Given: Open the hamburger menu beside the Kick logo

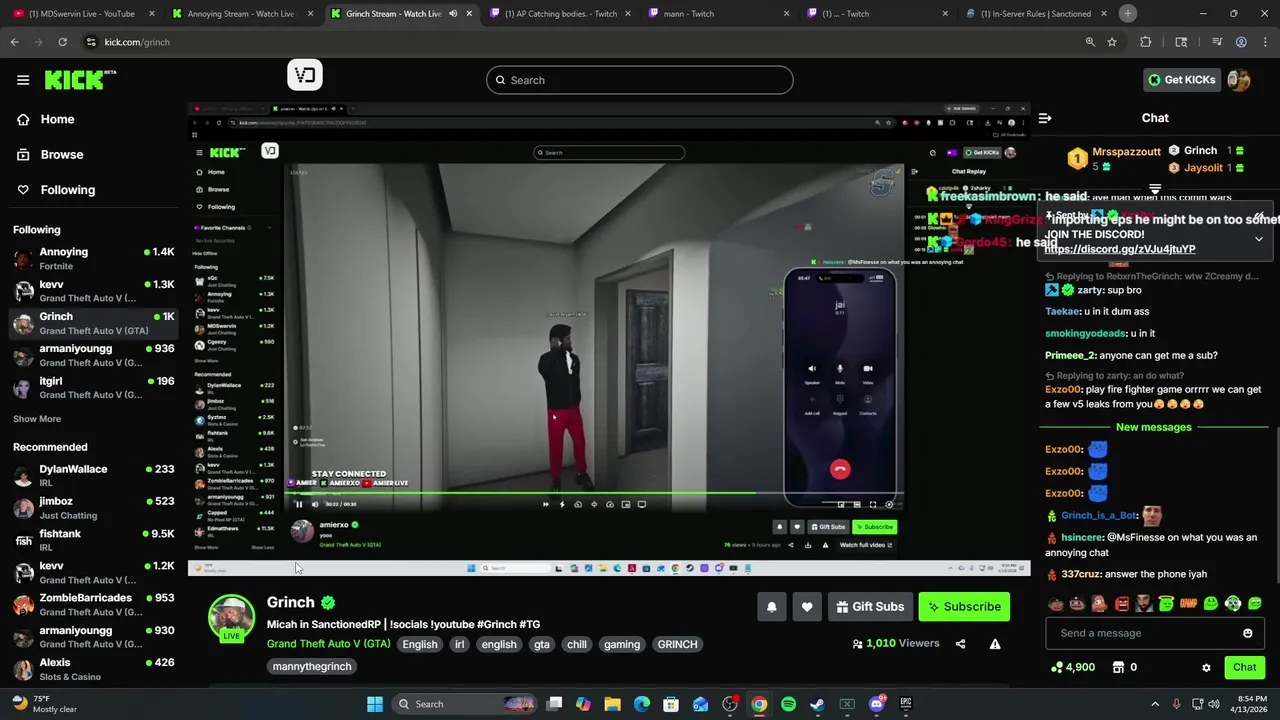Looking at the screenshot, I should [x=23, y=80].
